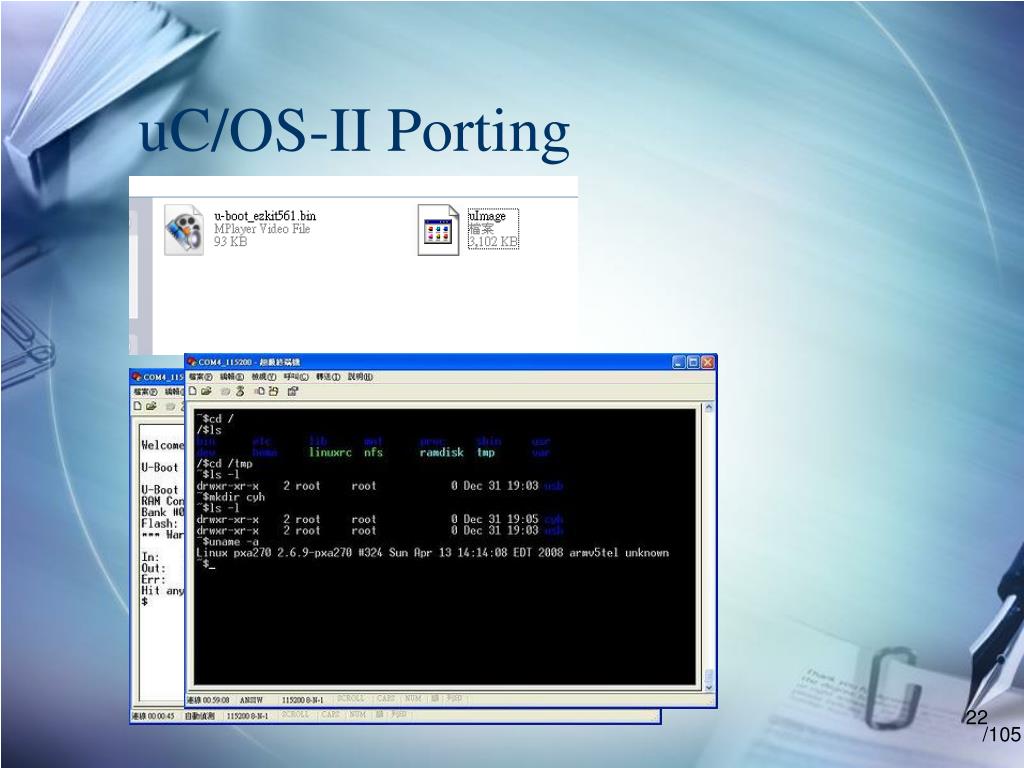This screenshot has width=1024, height=768.
Task: Click the uImage file name label
Action: point(487,216)
